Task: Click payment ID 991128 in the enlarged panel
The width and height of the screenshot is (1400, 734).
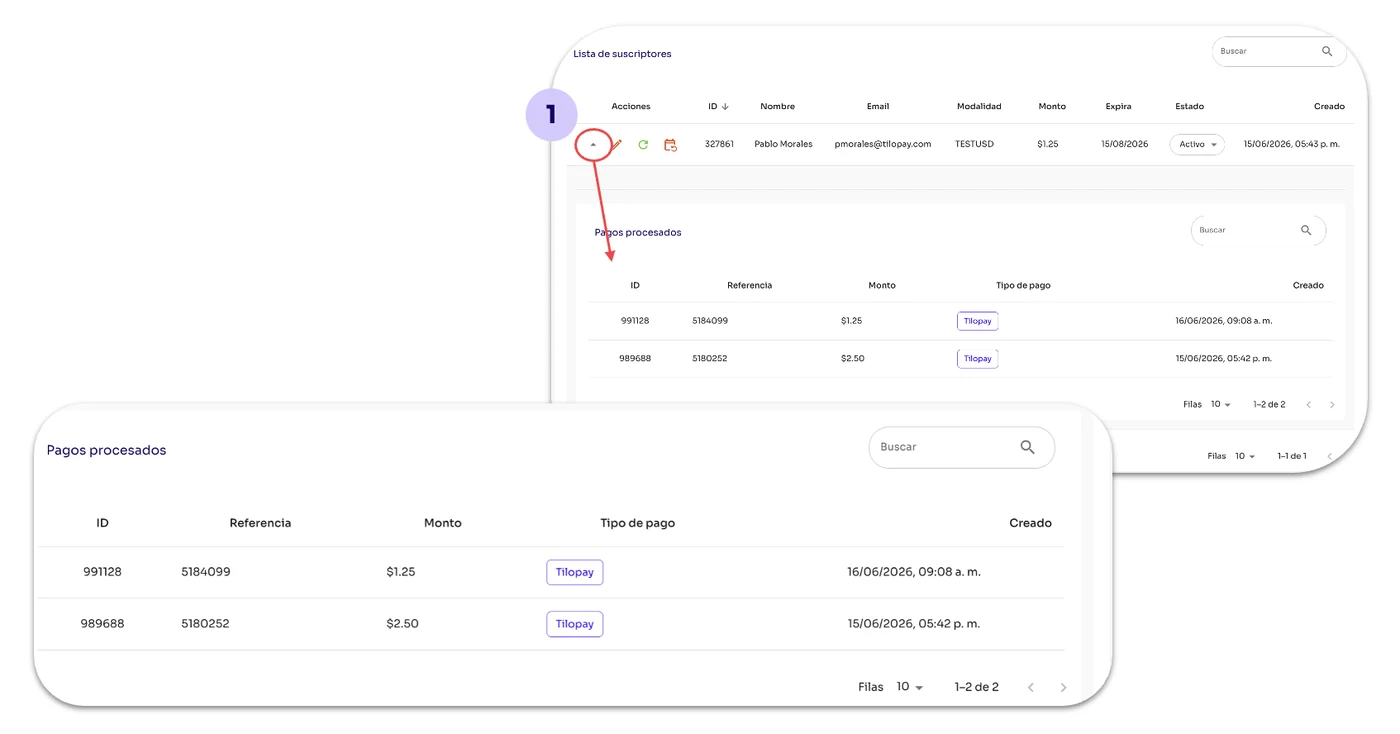Action: [103, 572]
